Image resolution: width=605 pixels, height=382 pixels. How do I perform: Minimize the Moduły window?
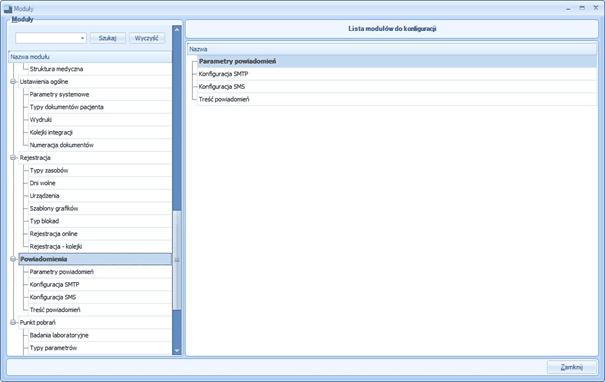pyautogui.click(x=568, y=8)
